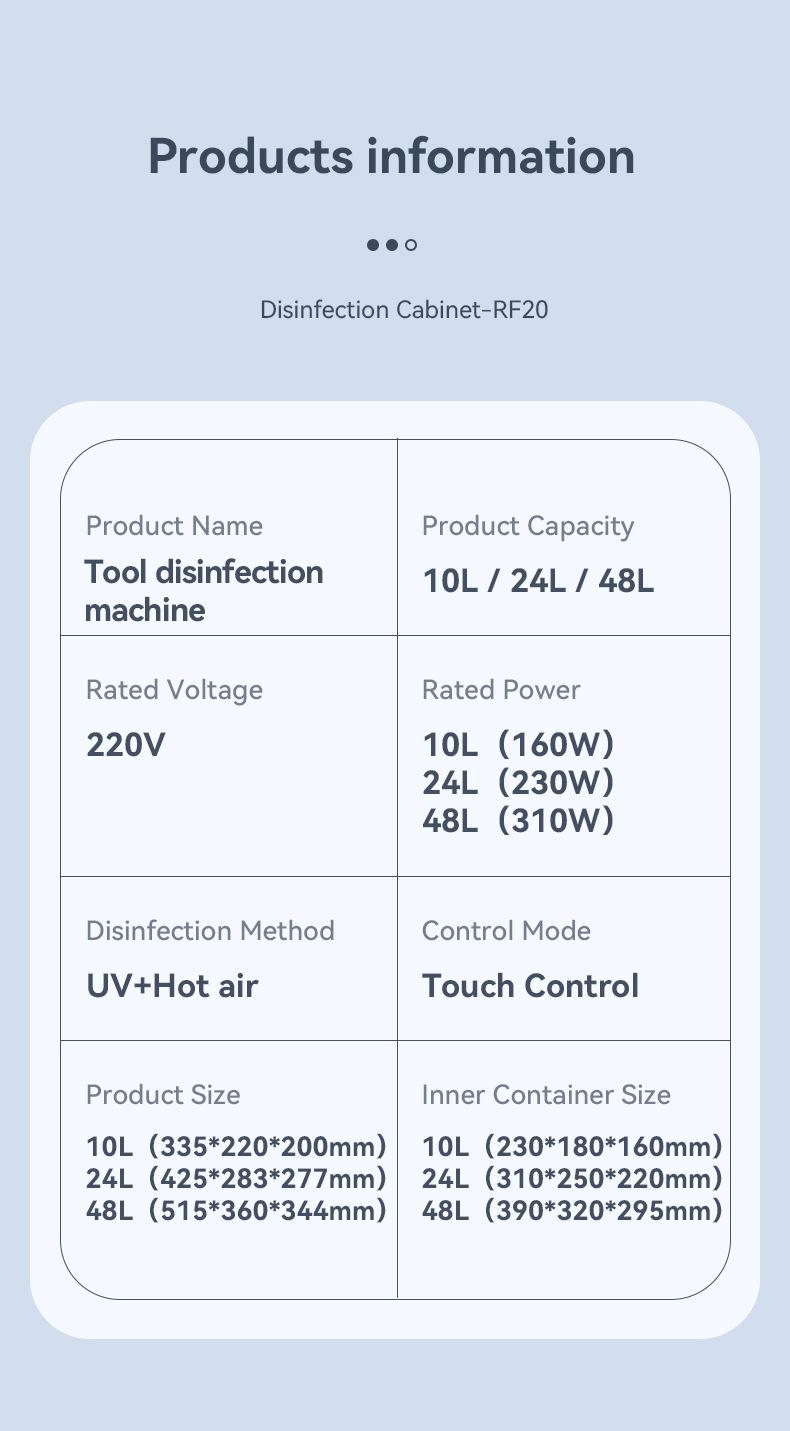Click the Product Name label
Screen dimensions: 790x1431
pos(174,526)
